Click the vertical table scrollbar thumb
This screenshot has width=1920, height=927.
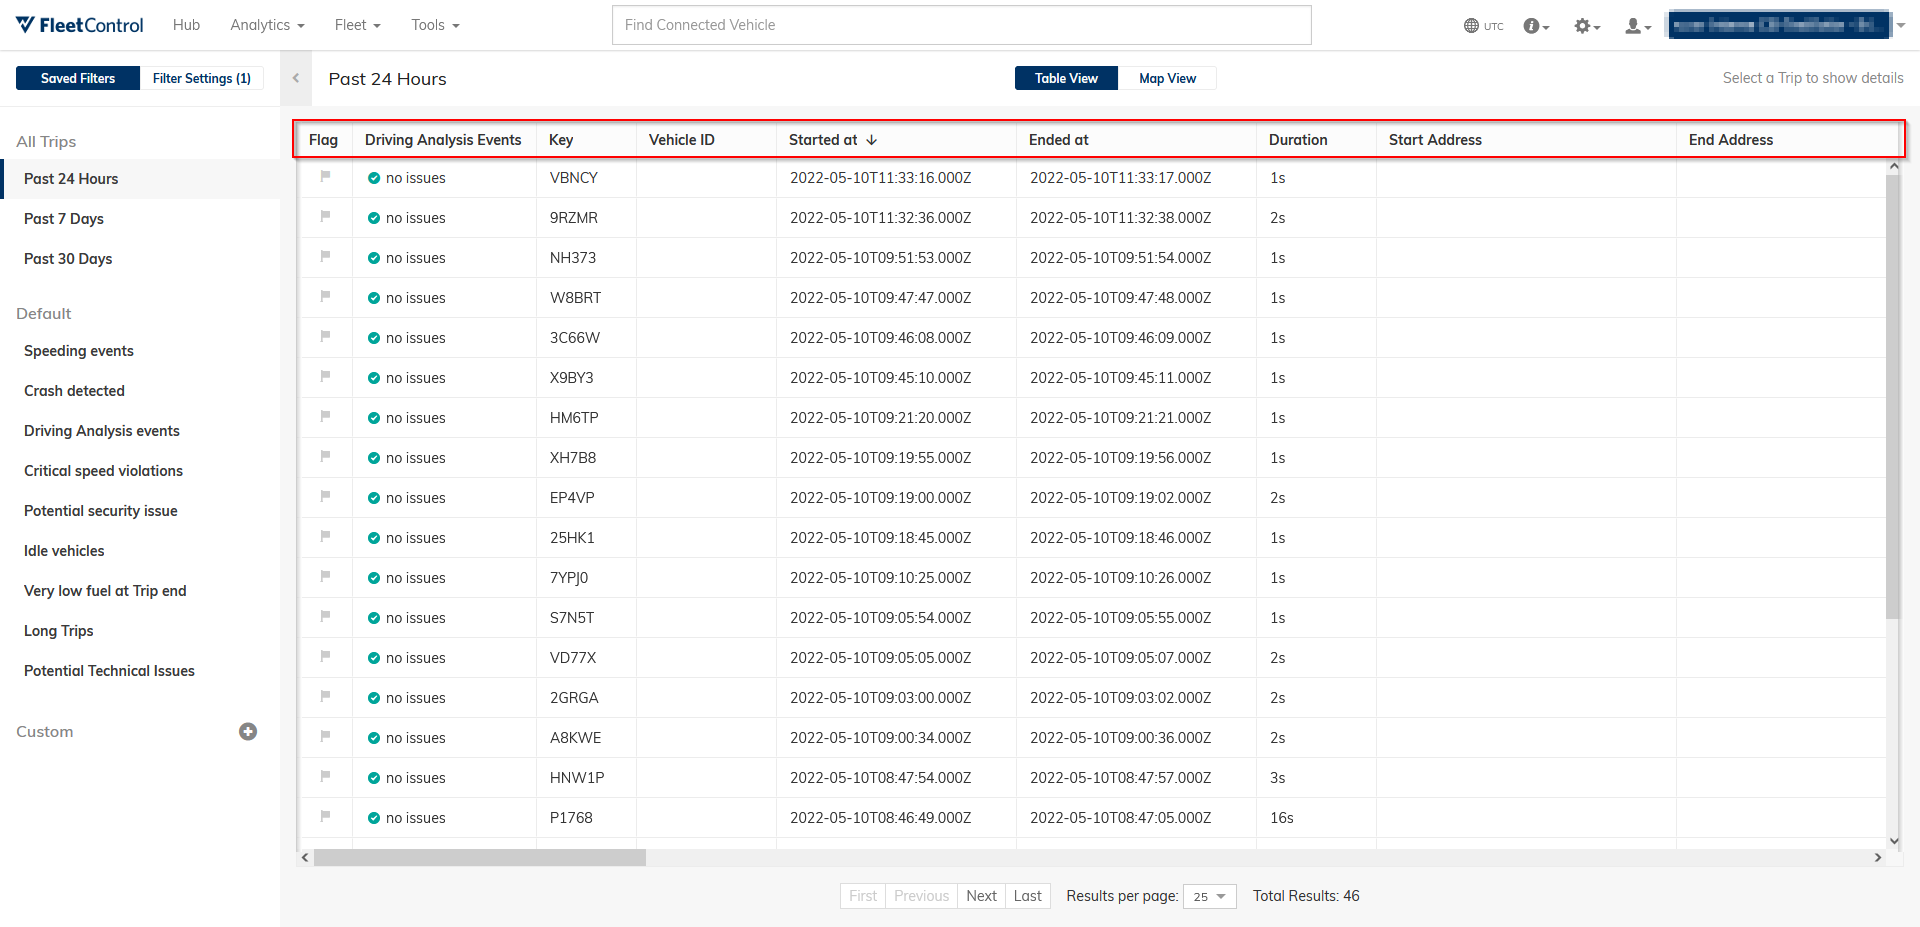1892,397
